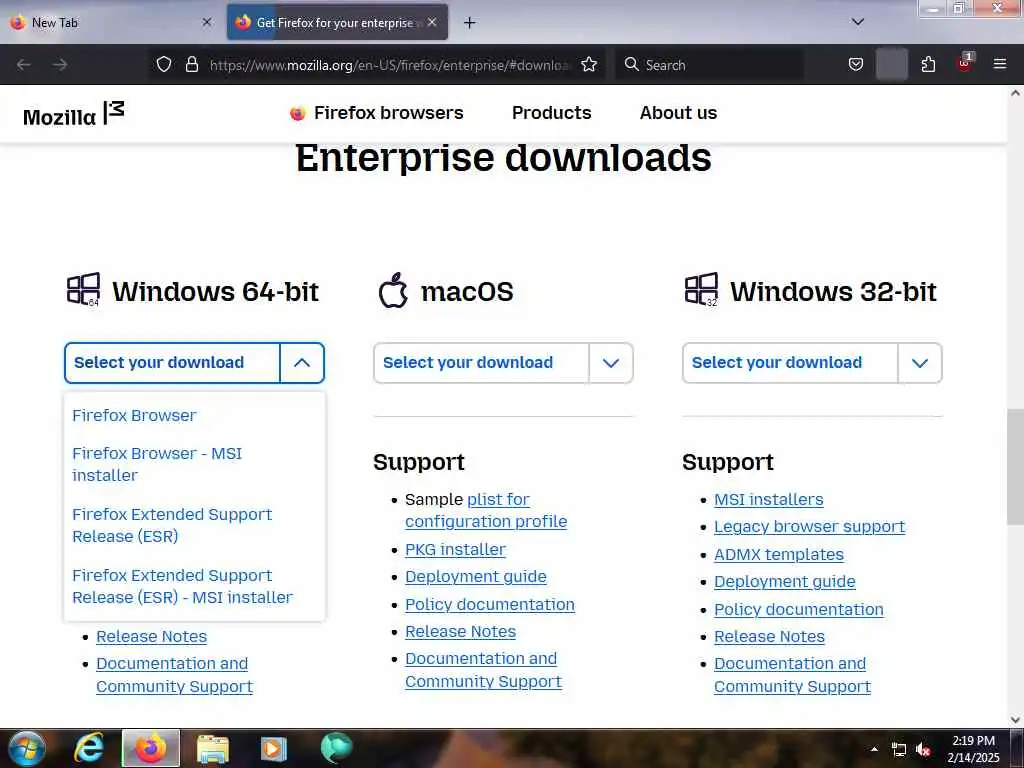
Task: Open the ADMX templates link
Action: pos(778,554)
